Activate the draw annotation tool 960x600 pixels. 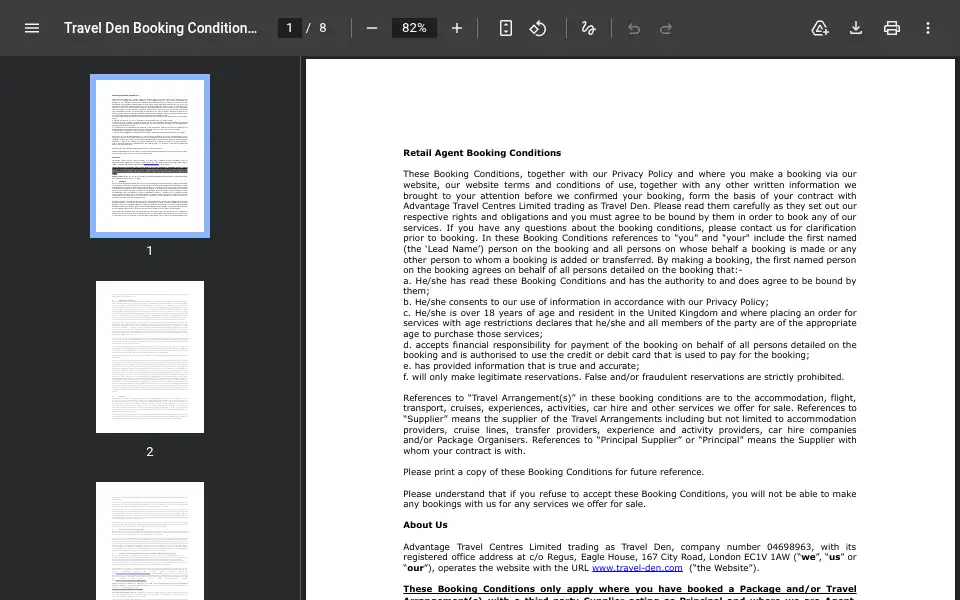(x=588, y=28)
